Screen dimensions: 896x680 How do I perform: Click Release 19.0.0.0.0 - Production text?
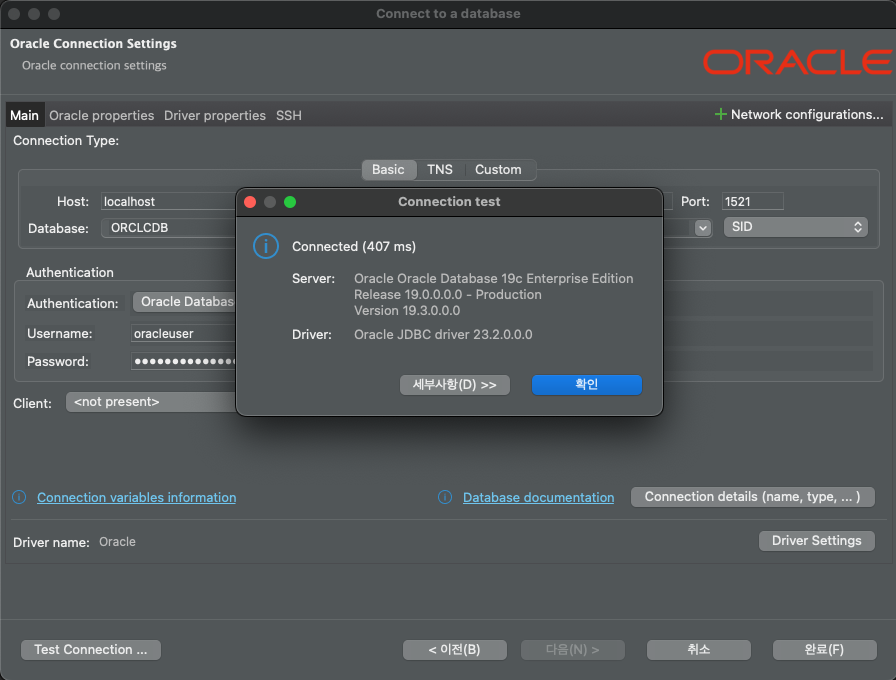(x=447, y=294)
